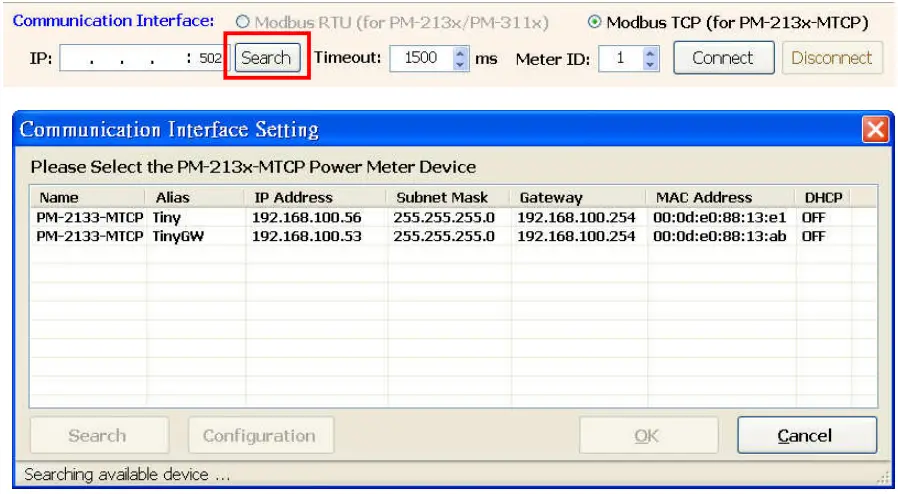Screen dimensions: 898x494
Task: Click DHCP OFF value in TinyGW row
Action: pos(813,236)
